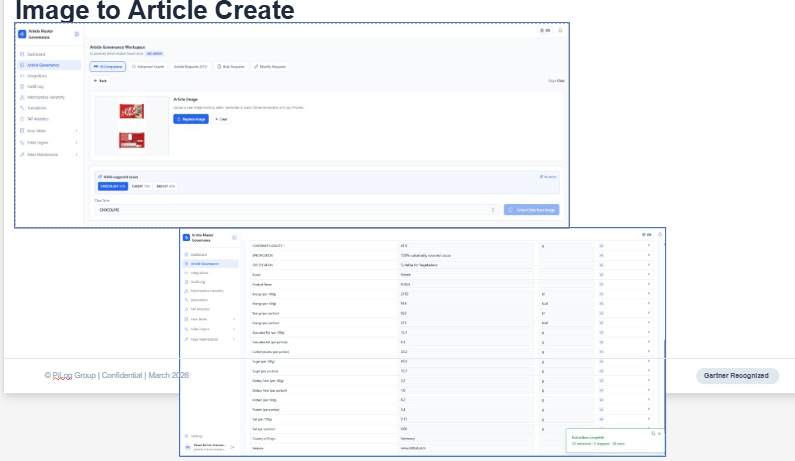Dismiss the Extraction complete notification

659,434
